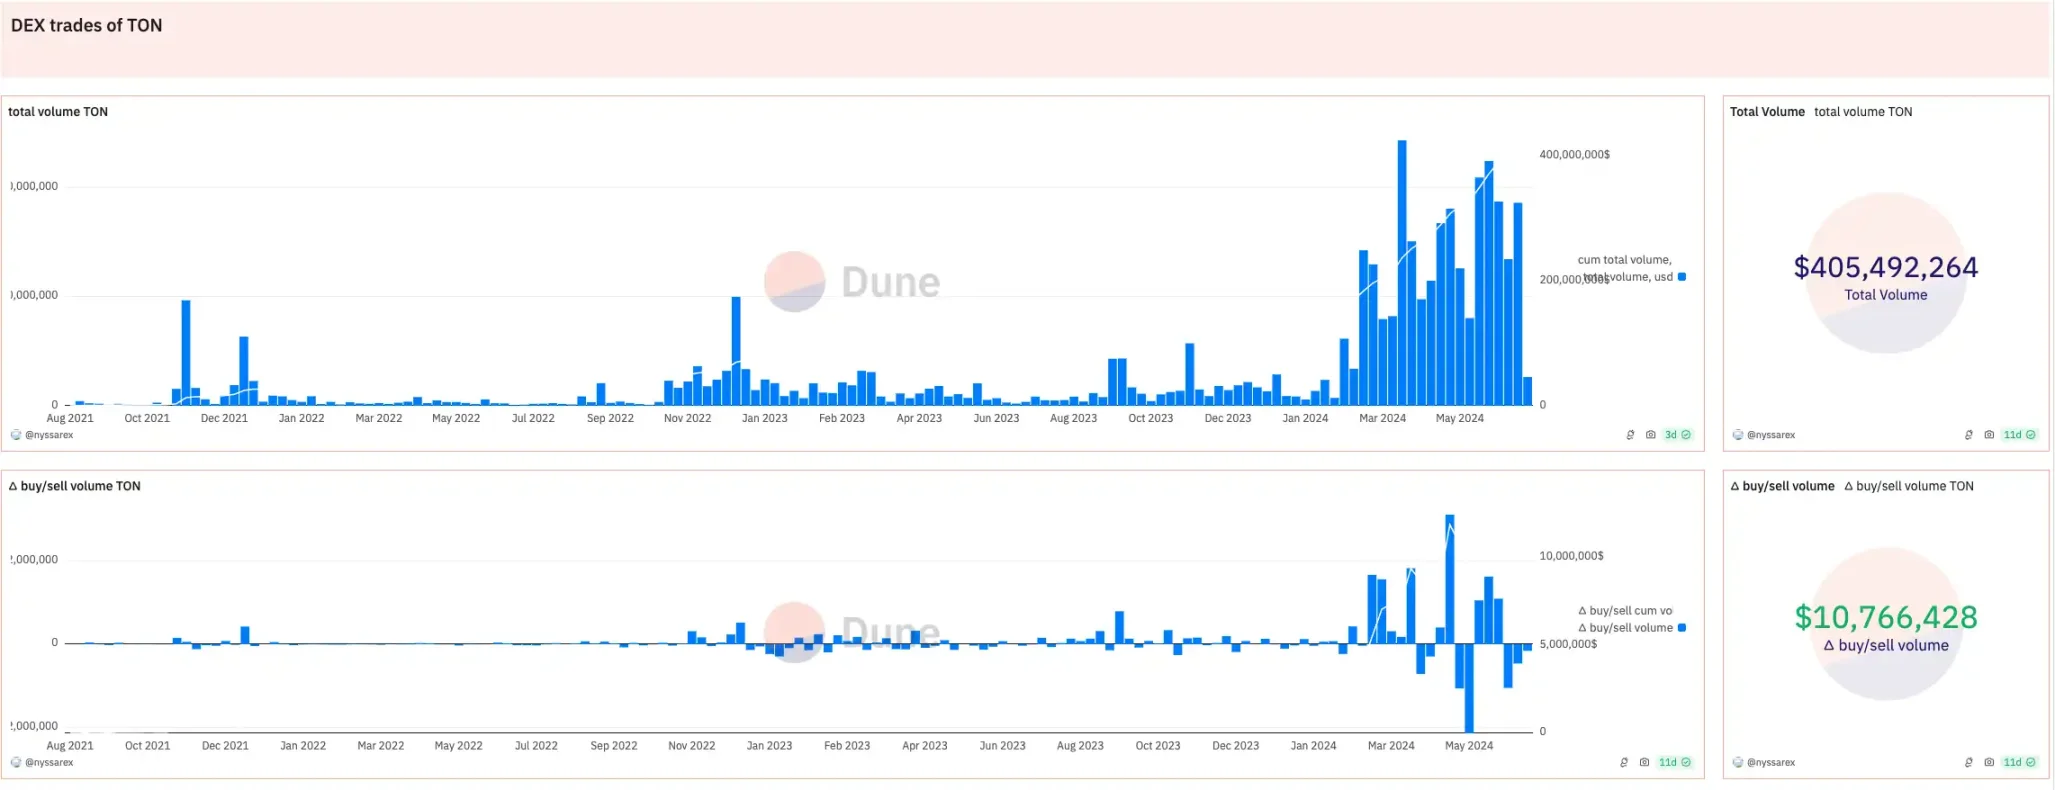This screenshot has height=790, width=2055.
Task: Click camera icon under buy/sell volume bar chart
Action: coord(1644,762)
